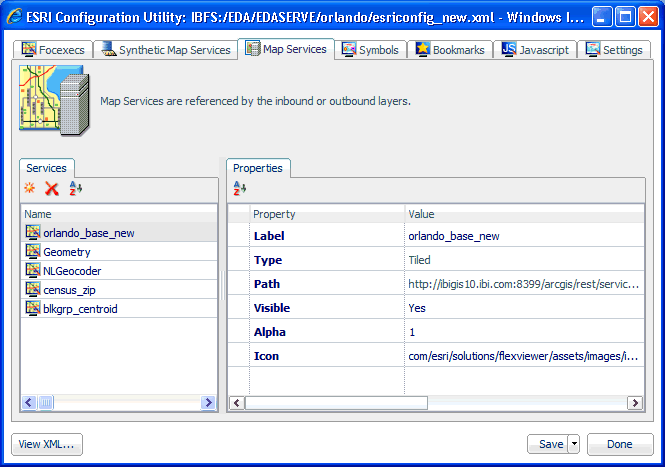Click properties grid scroll right arrow
Viewport: 665px width, 467px height.
coord(635,403)
